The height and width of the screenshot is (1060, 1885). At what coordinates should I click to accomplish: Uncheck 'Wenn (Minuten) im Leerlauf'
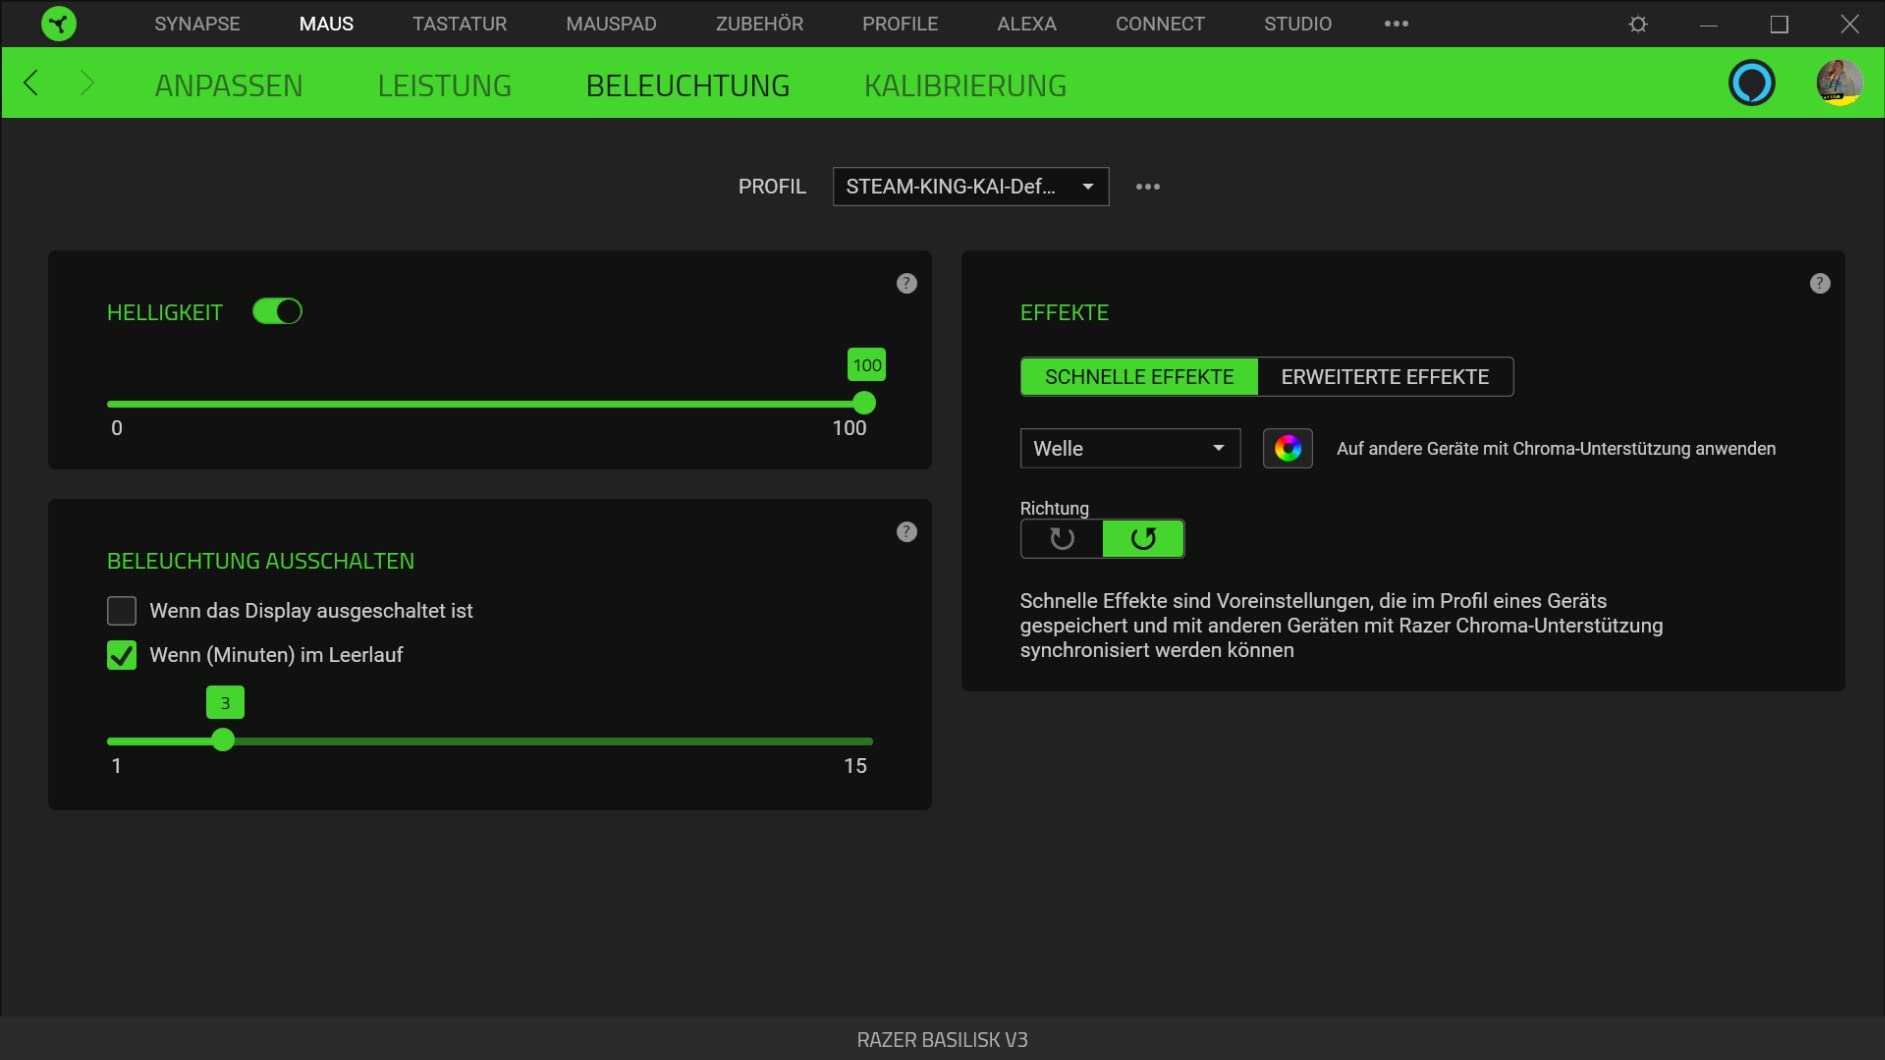[122, 655]
